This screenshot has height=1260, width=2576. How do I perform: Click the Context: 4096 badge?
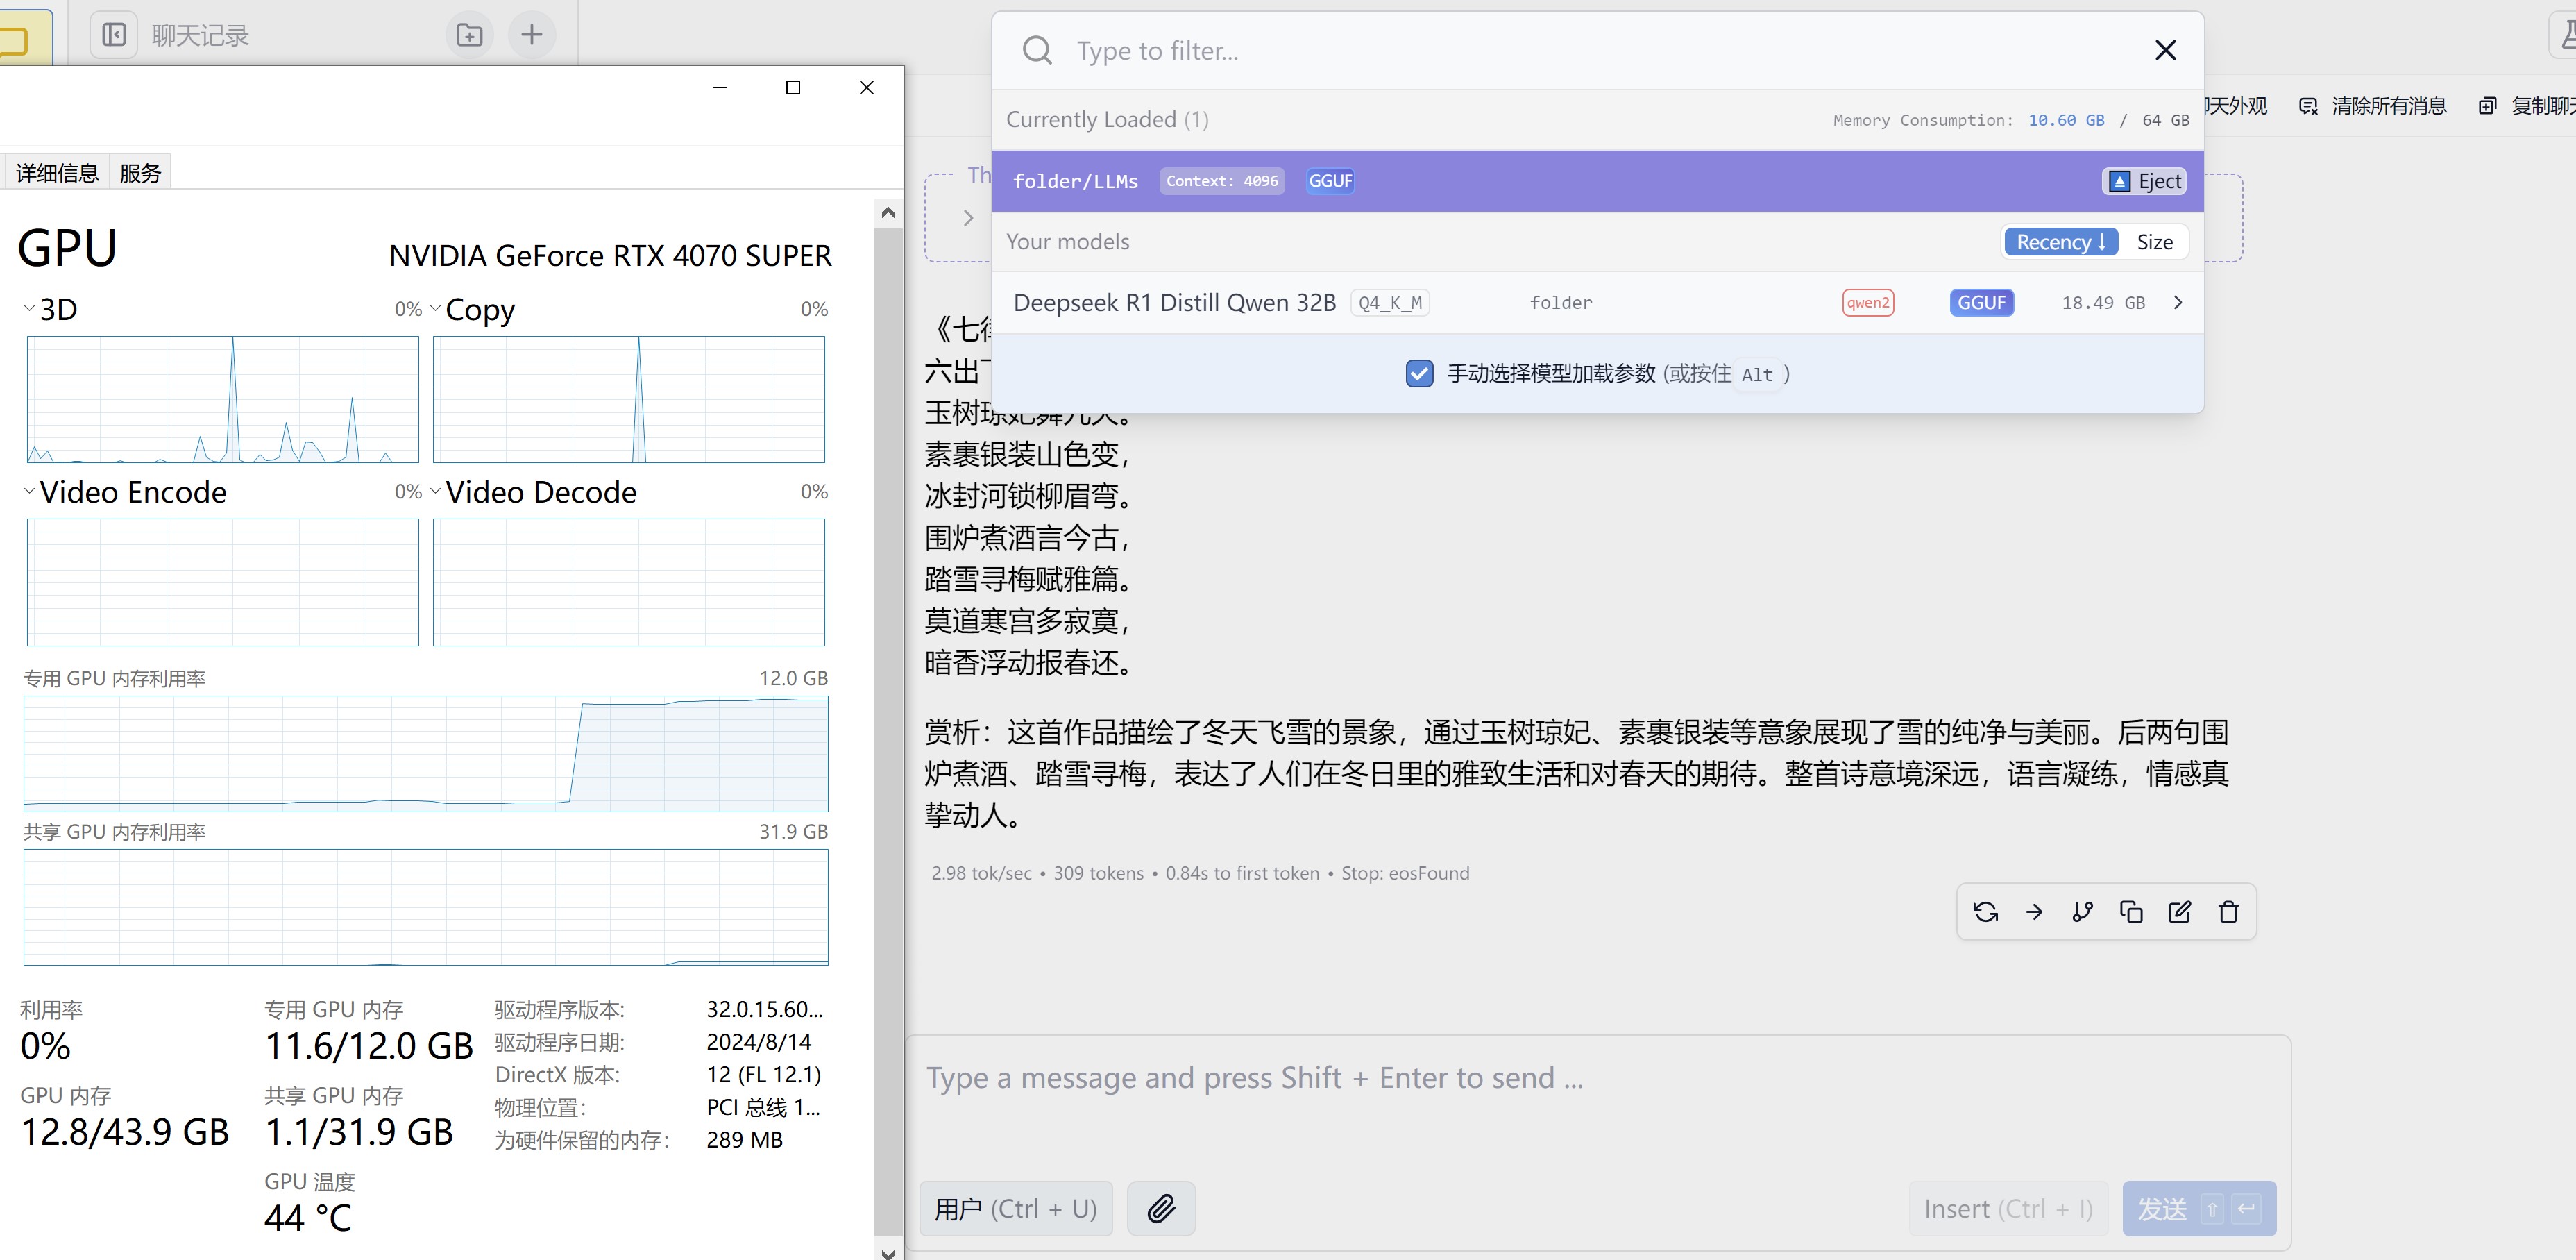(x=1222, y=181)
